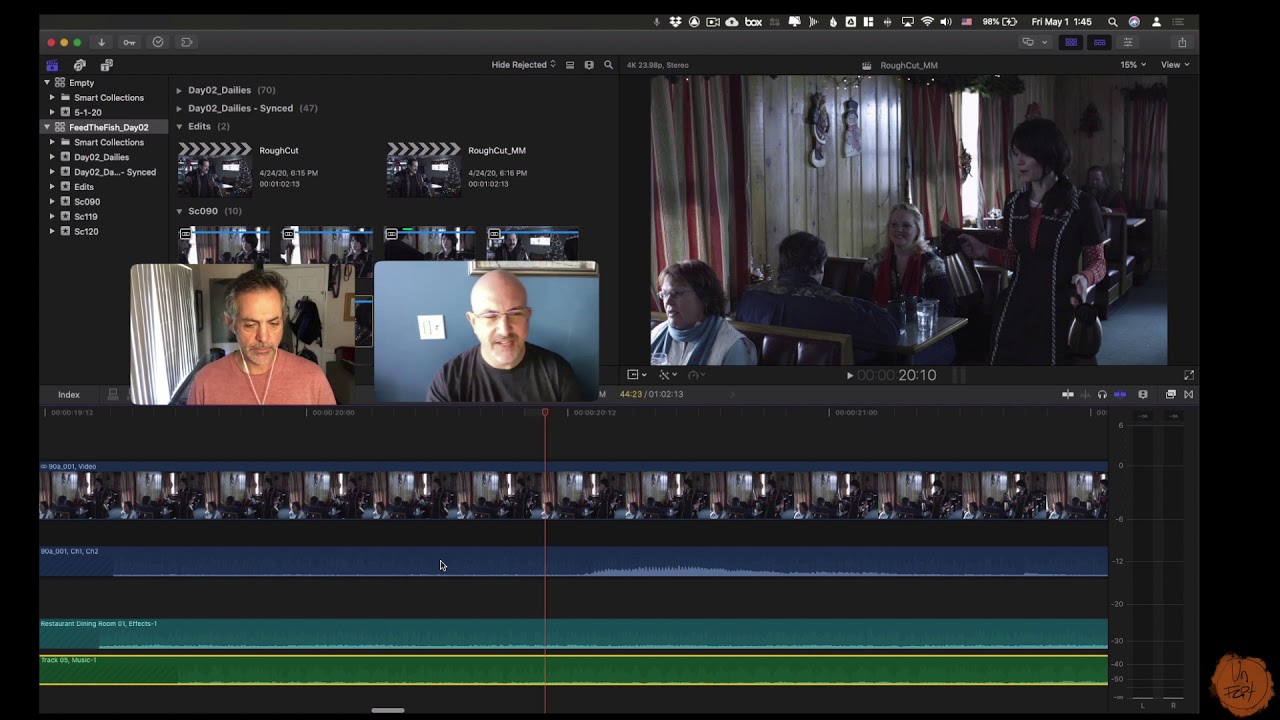Click the Extensions tag-shaped icon

[186, 42]
